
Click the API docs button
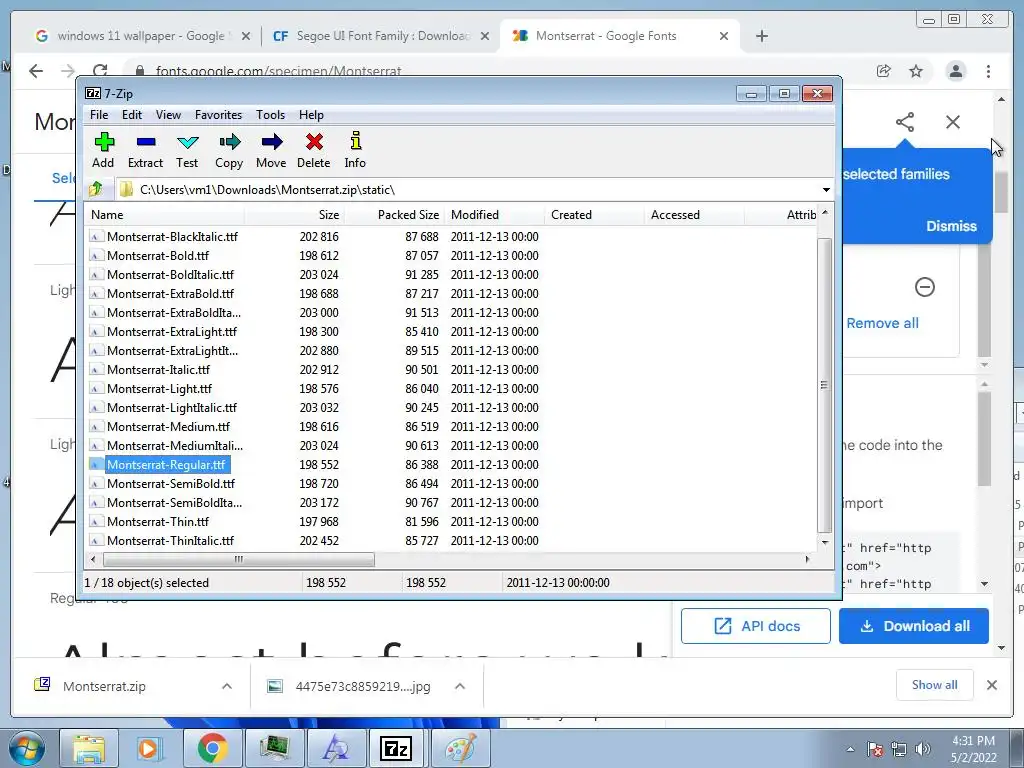coord(756,626)
